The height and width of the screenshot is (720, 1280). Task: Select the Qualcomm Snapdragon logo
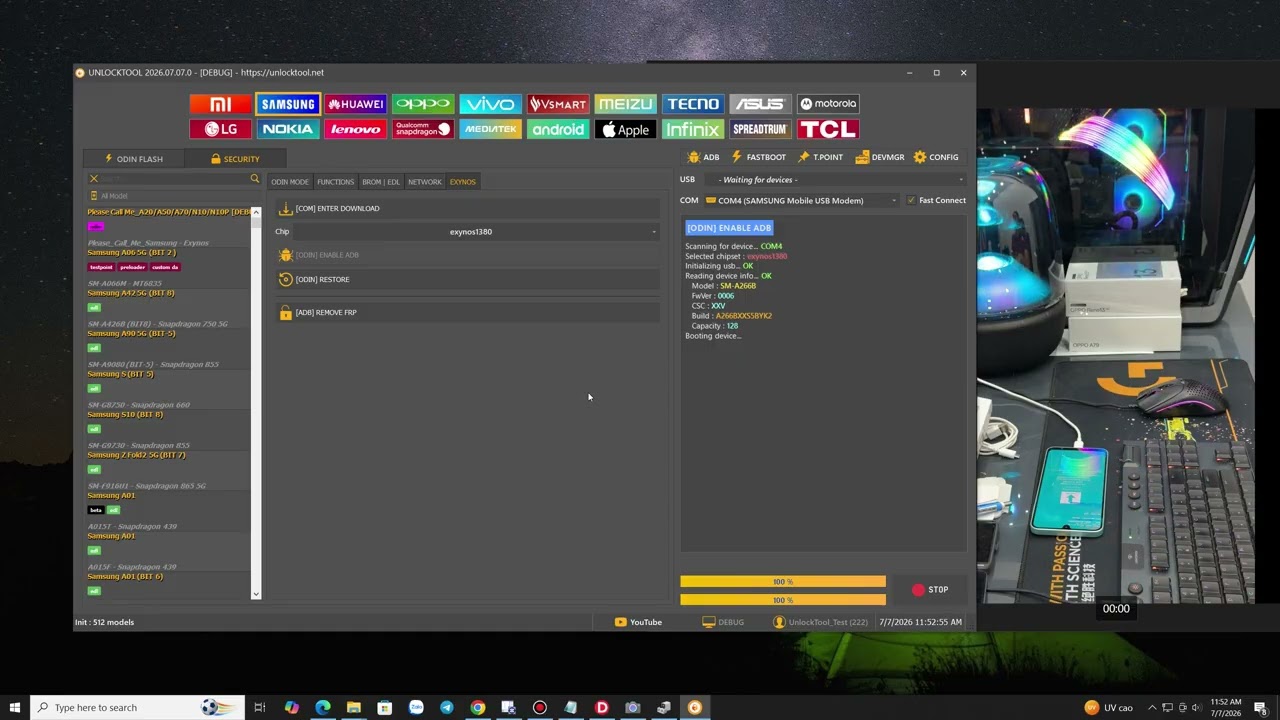[x=423, y=129]
